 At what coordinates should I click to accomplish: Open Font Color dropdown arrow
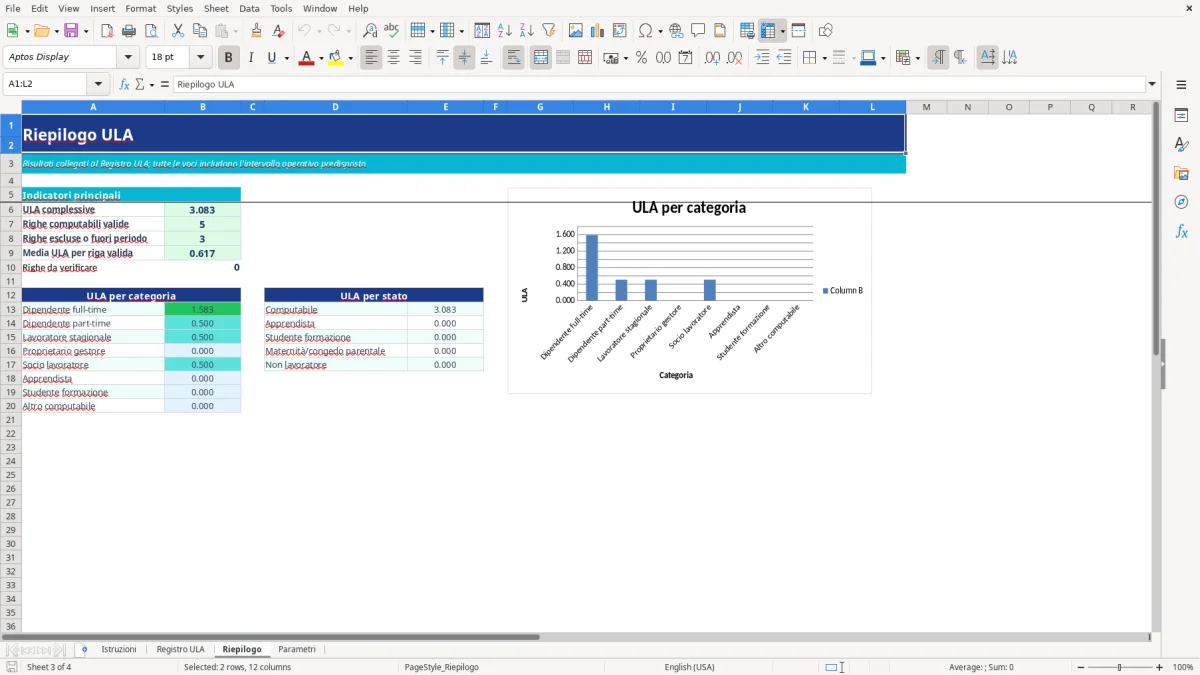[320, 58]
